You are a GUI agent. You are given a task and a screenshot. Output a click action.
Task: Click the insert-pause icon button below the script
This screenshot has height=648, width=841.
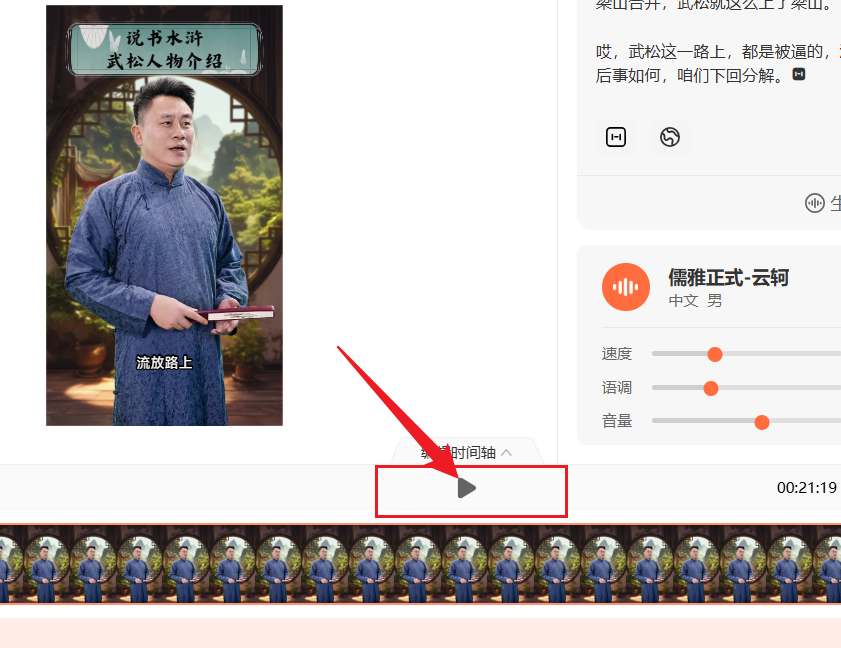616,137
